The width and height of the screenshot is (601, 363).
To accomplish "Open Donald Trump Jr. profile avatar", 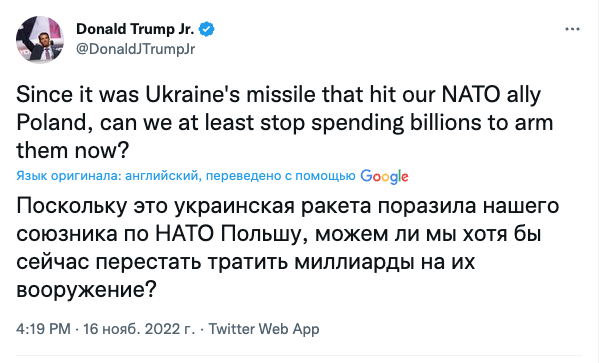I will click(x=39, y=39).
